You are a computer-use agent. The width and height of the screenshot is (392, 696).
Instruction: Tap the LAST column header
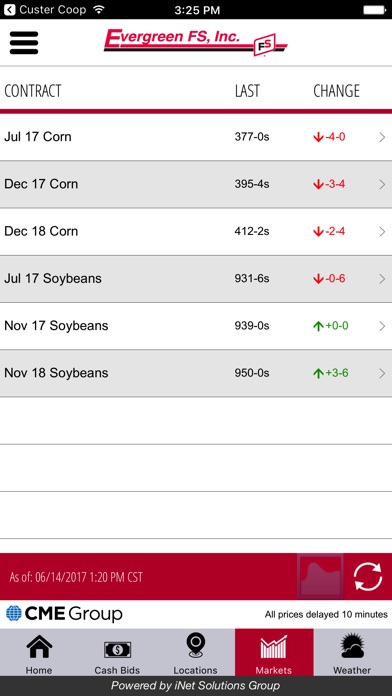247,91
